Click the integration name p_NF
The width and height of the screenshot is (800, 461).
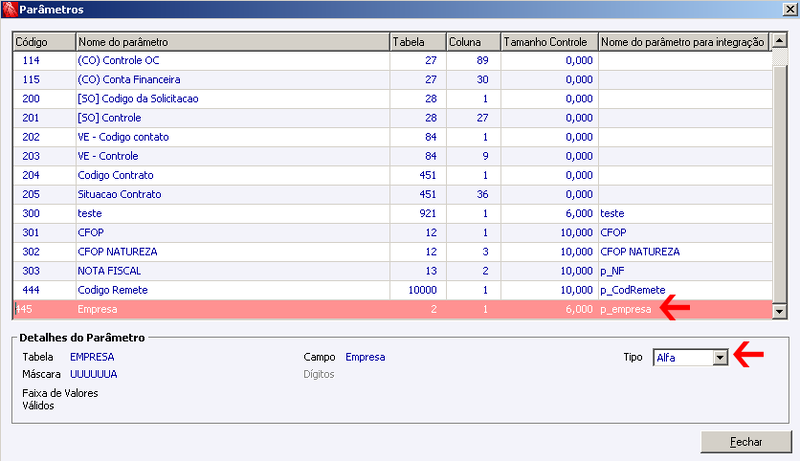[x=612, y=271]
